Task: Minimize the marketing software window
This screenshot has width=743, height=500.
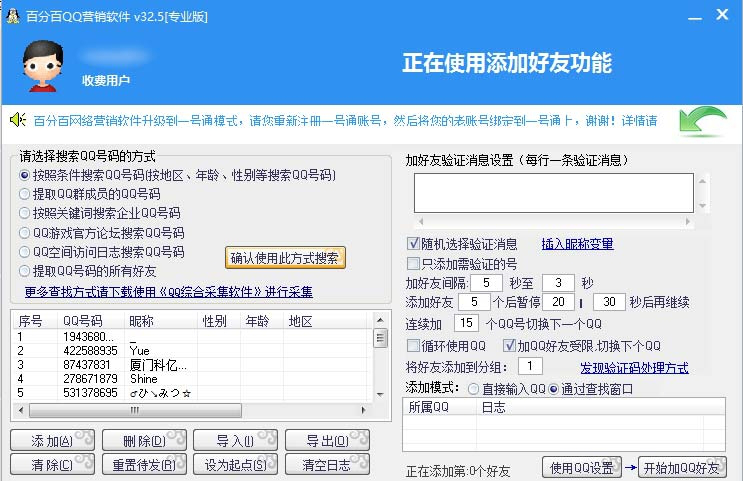Action: [695, 17]
